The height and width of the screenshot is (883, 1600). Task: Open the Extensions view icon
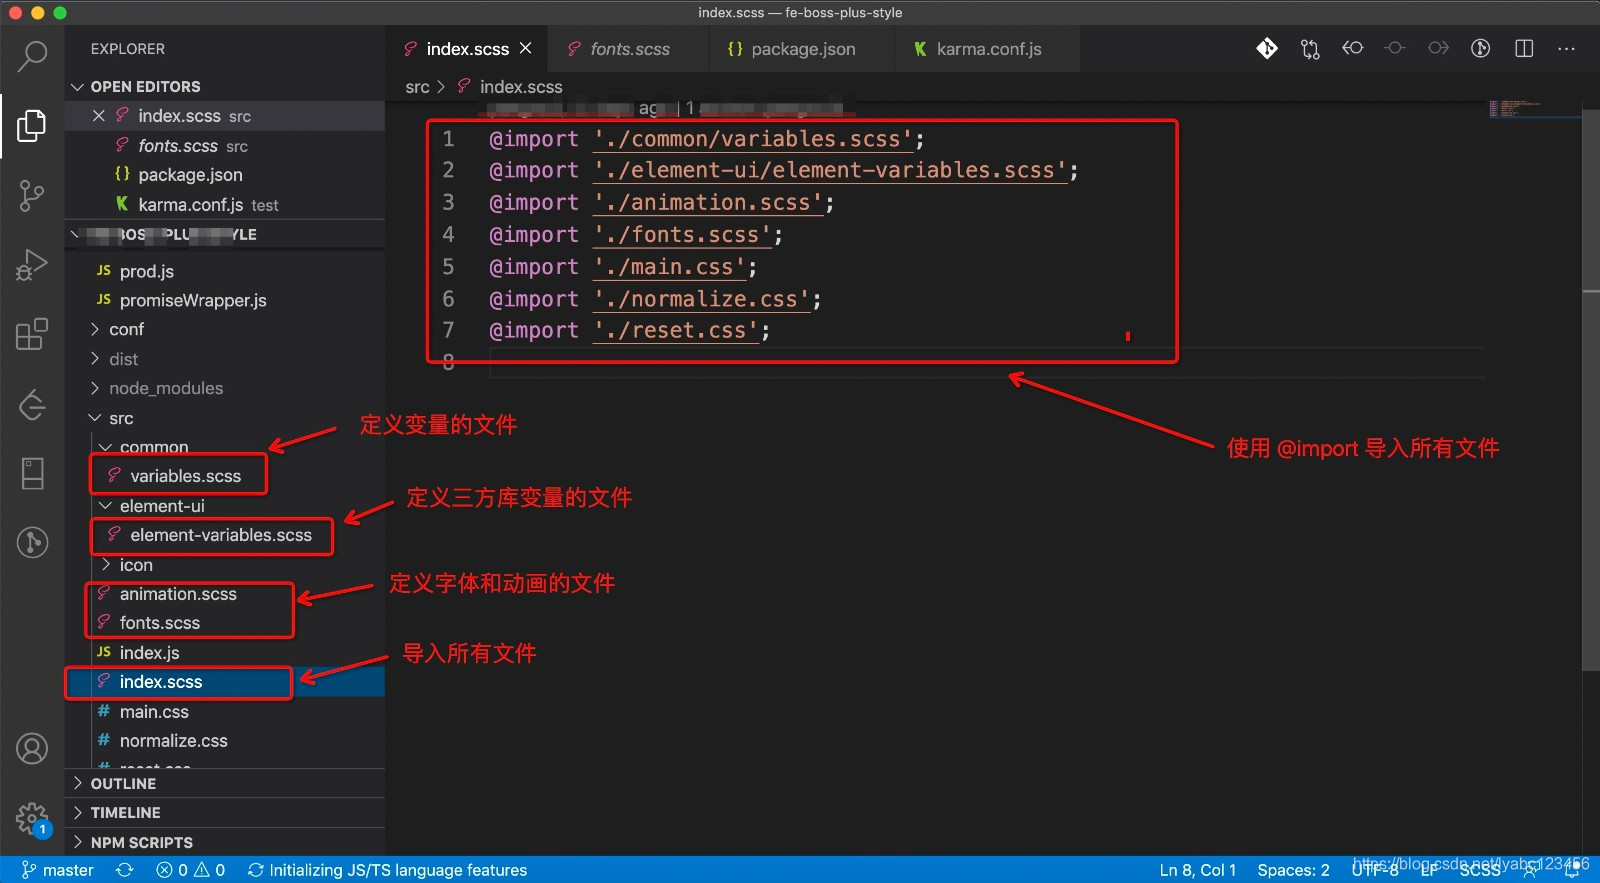32,334
